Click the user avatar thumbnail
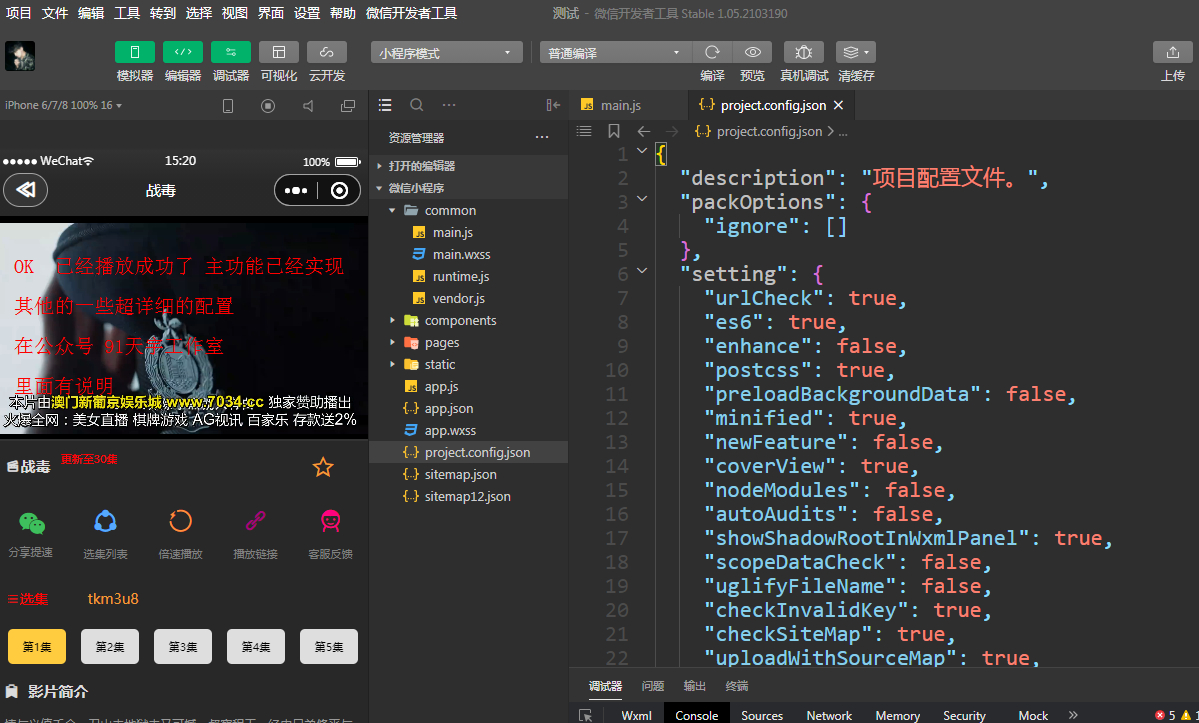 [x=20, y=56]
